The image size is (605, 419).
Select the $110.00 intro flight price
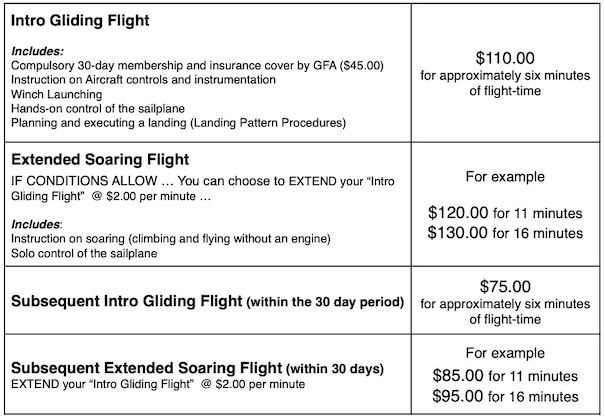(504, 59)
